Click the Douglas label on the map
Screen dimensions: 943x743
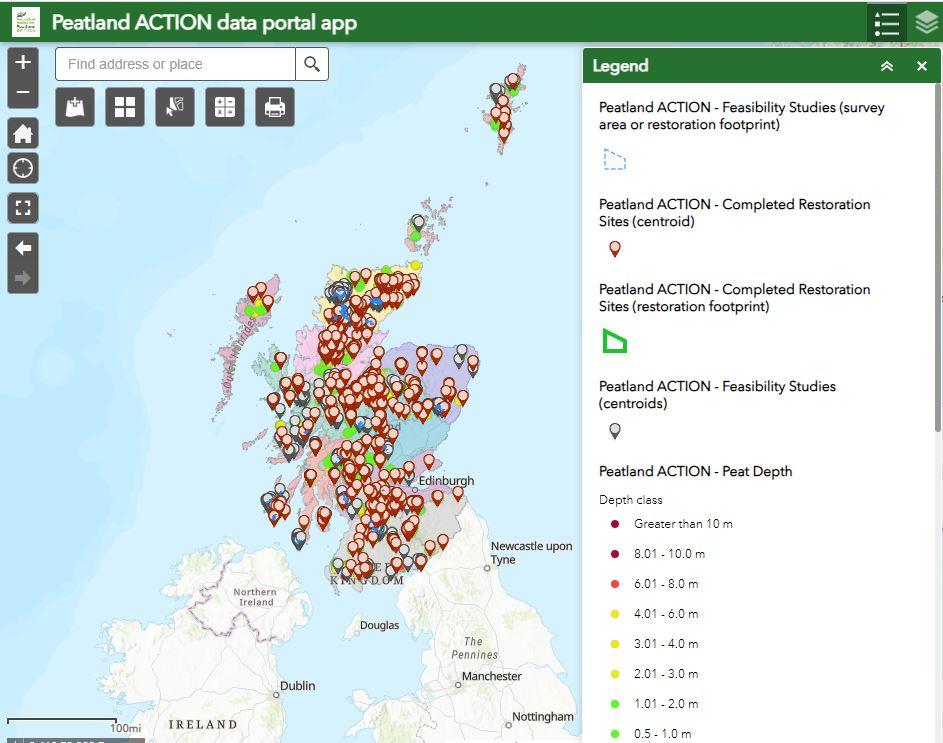click(x=379, y=625)
